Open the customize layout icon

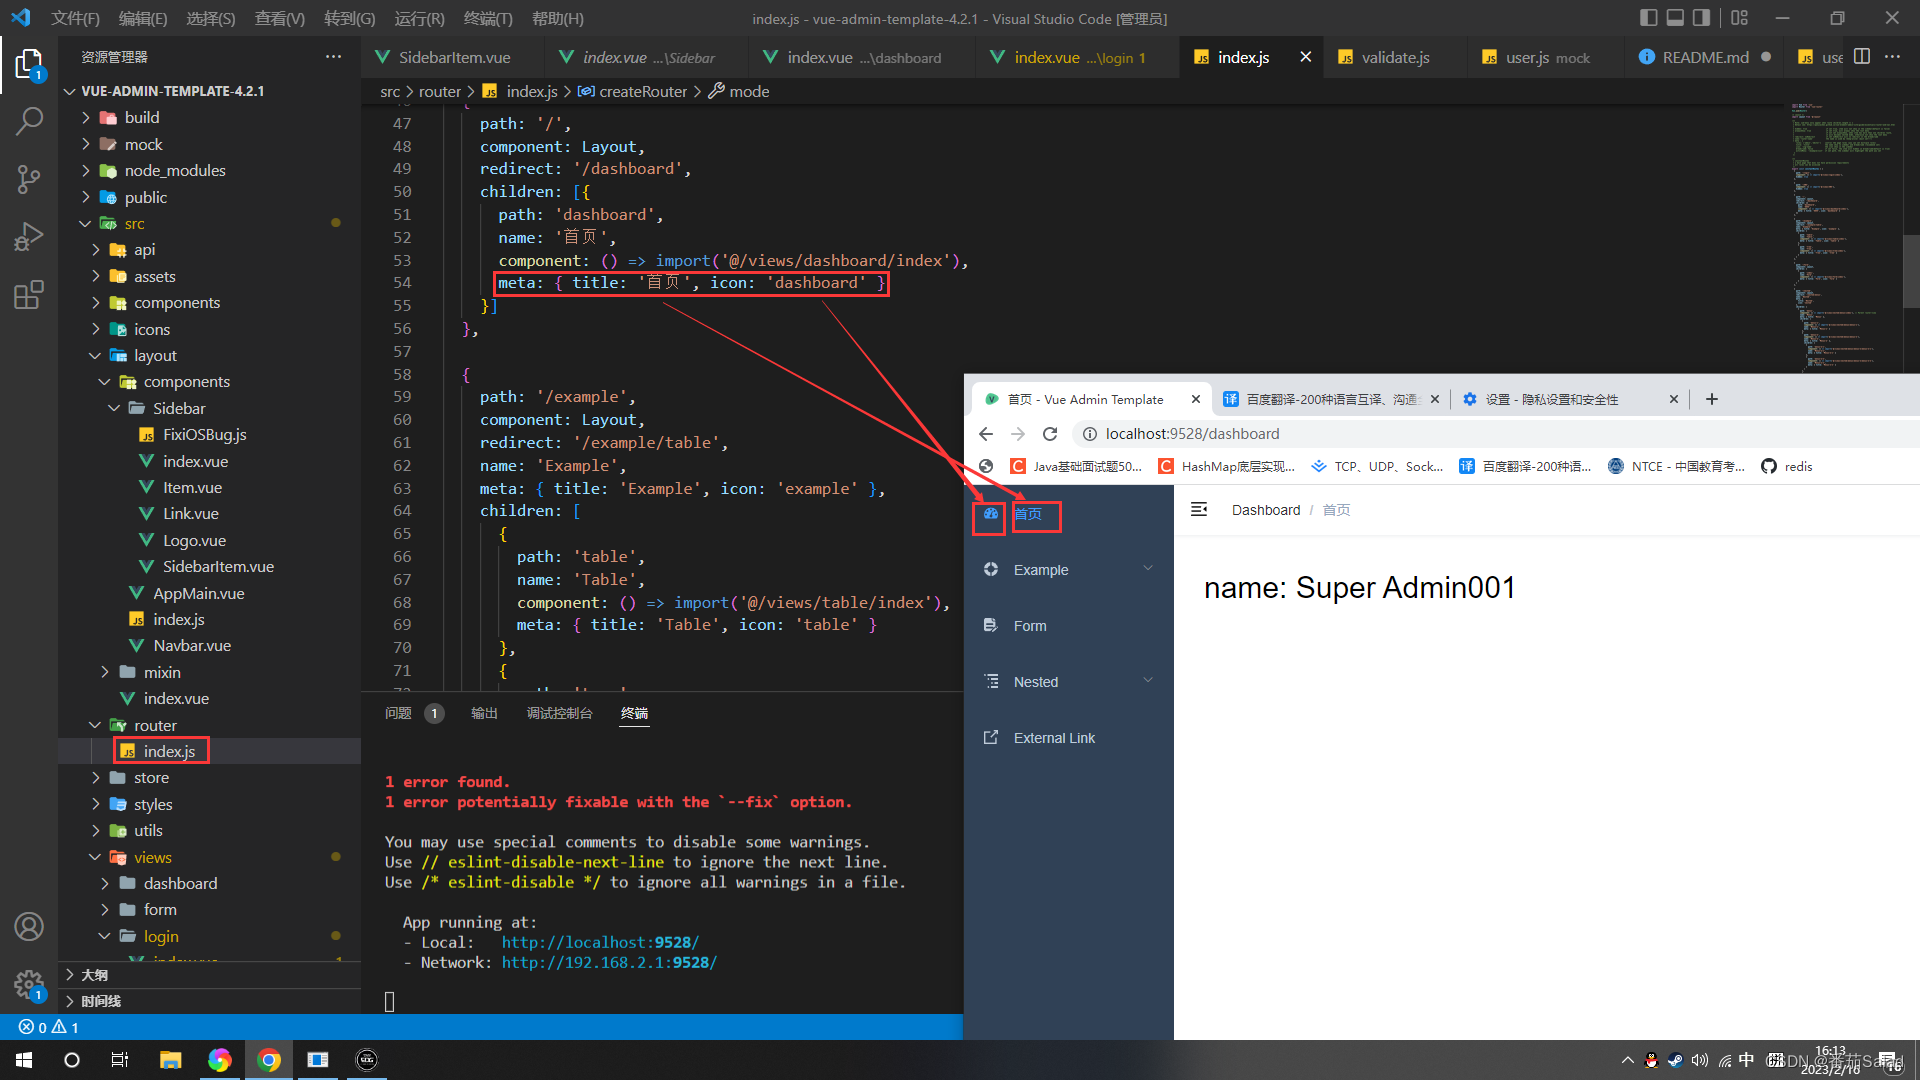[x=1740, y=18]
